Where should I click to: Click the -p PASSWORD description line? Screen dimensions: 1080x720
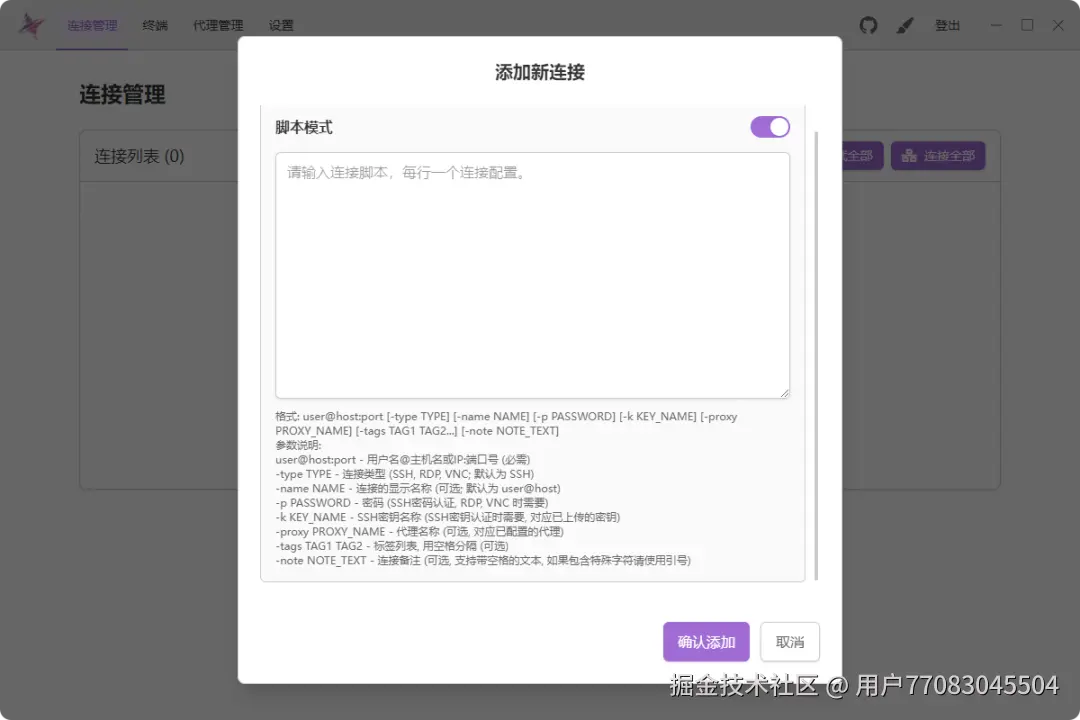(412, 503)
